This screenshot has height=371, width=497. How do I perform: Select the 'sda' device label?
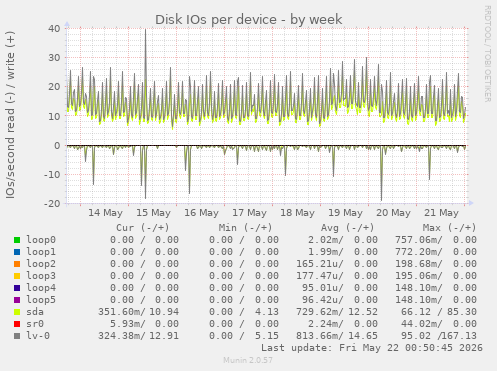35,312
